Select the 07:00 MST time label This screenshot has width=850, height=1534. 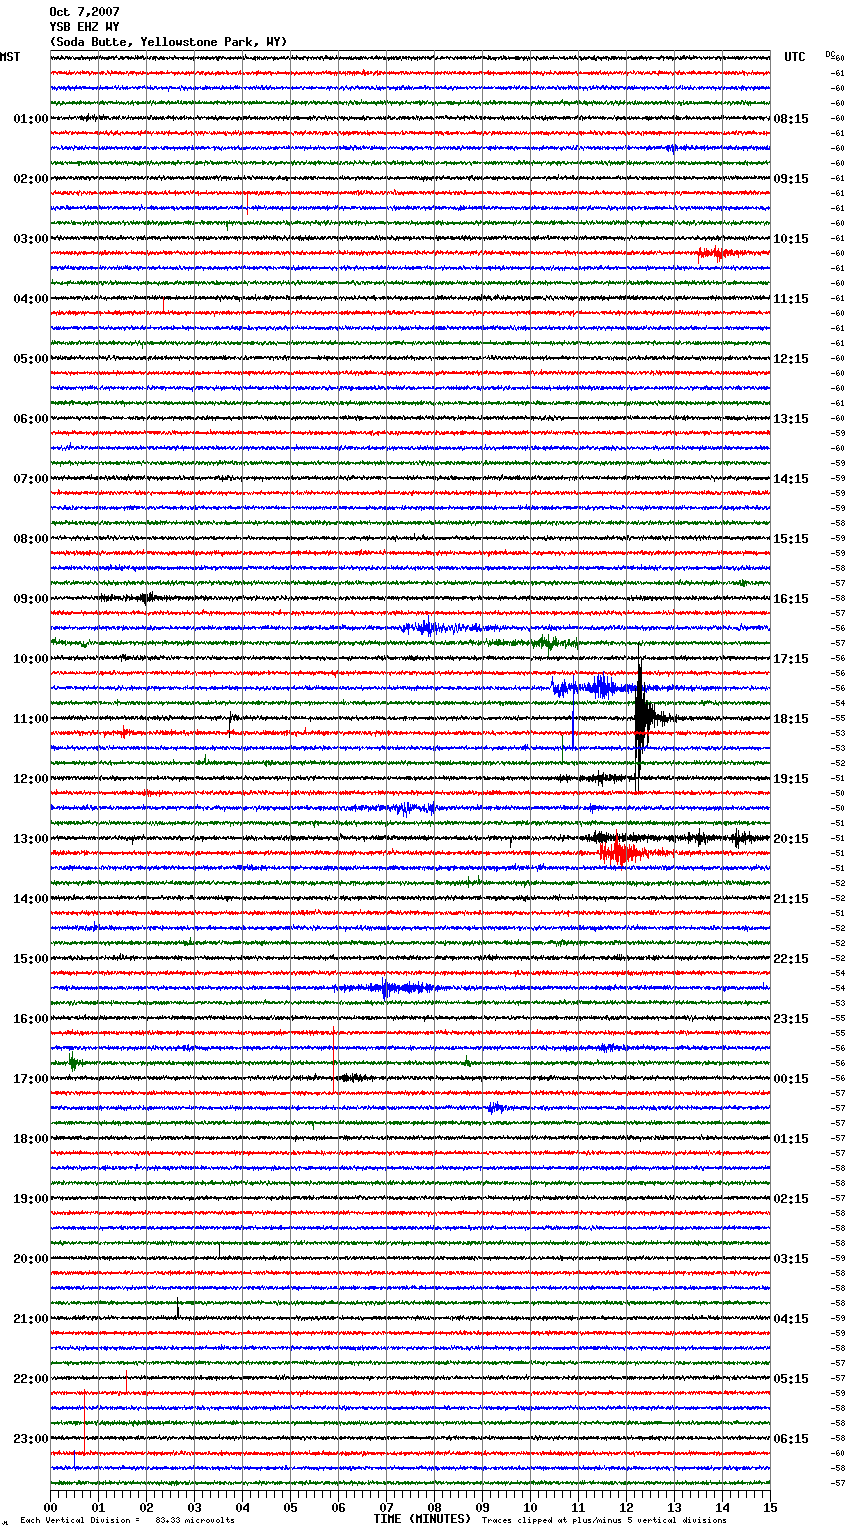(30, 479)
